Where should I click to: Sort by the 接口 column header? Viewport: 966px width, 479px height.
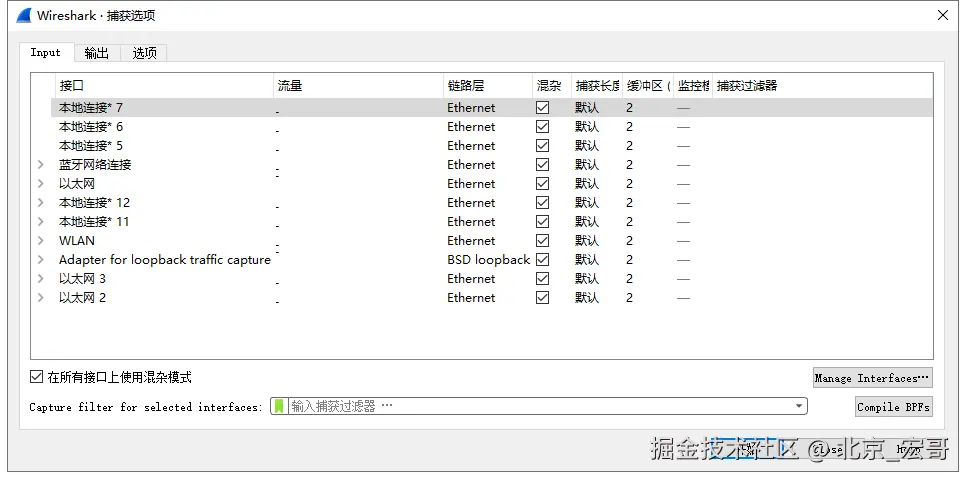162,86
